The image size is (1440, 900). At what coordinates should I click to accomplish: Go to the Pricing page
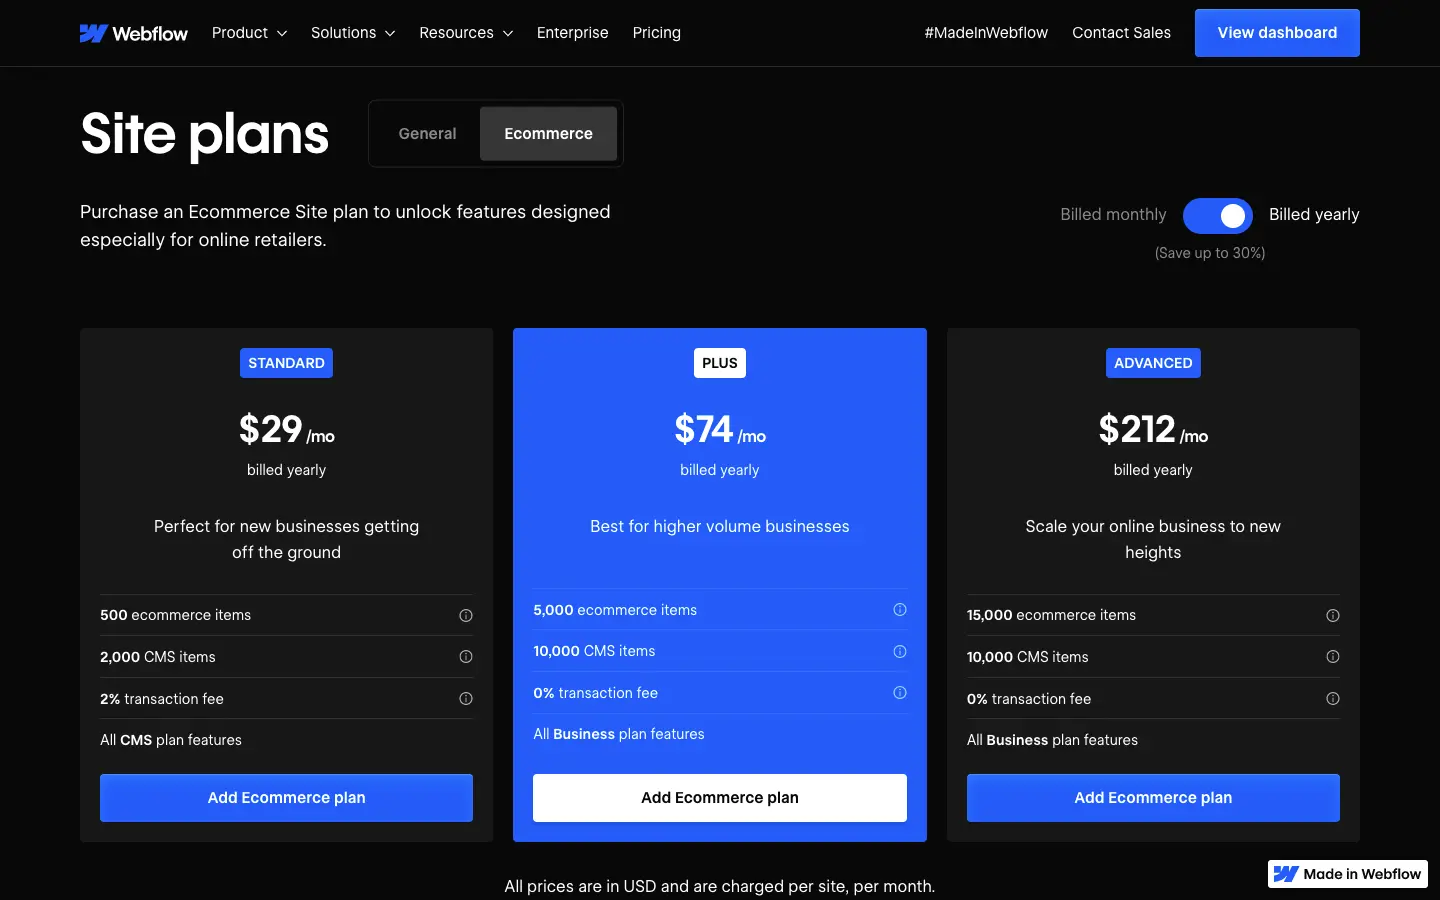(657, 33)
